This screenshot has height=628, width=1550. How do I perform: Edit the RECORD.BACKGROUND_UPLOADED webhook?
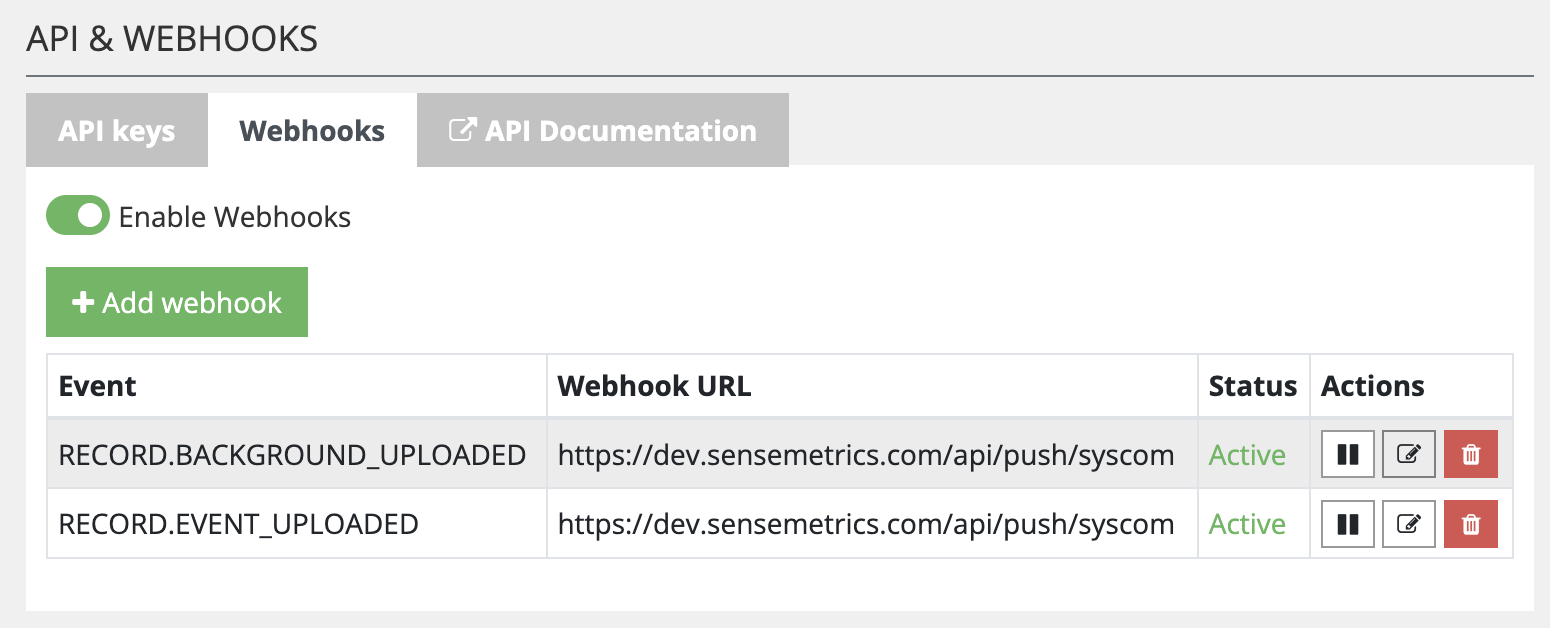click(x=1409, y=454)
